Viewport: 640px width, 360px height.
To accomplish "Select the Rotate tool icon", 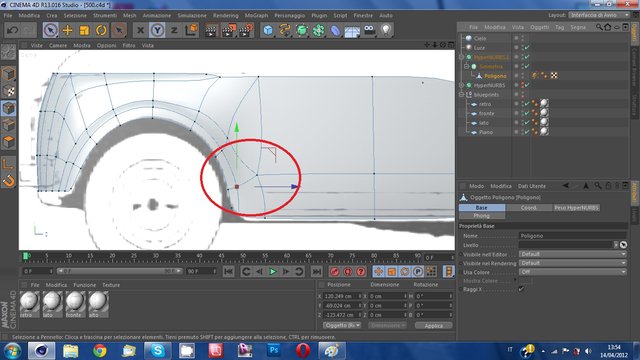I will 101,30.
